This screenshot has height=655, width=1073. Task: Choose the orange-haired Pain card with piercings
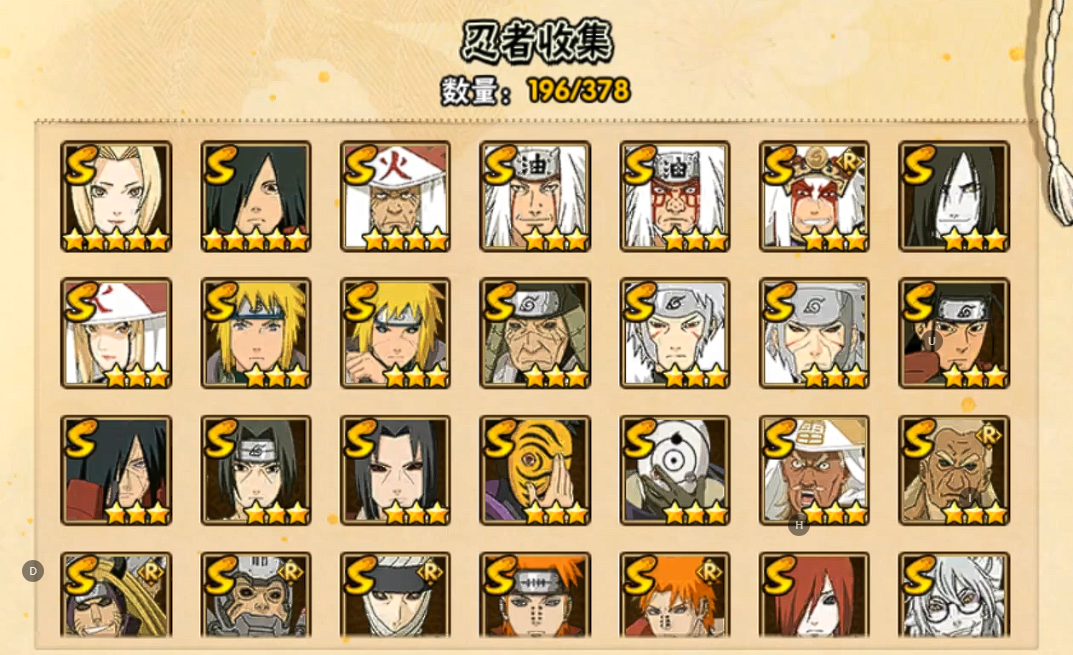(x=534, y=595)
